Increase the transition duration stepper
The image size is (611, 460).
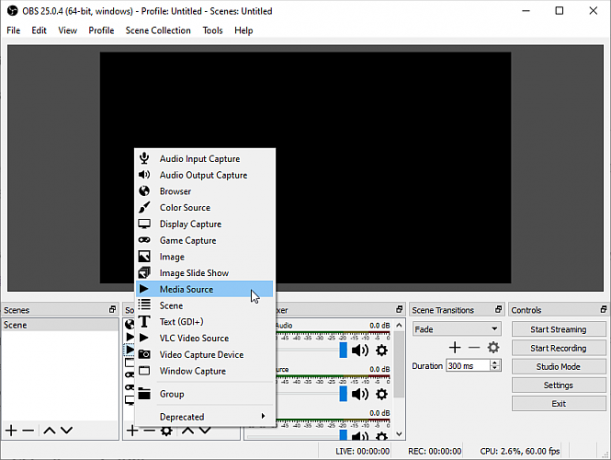coord(495,363)
